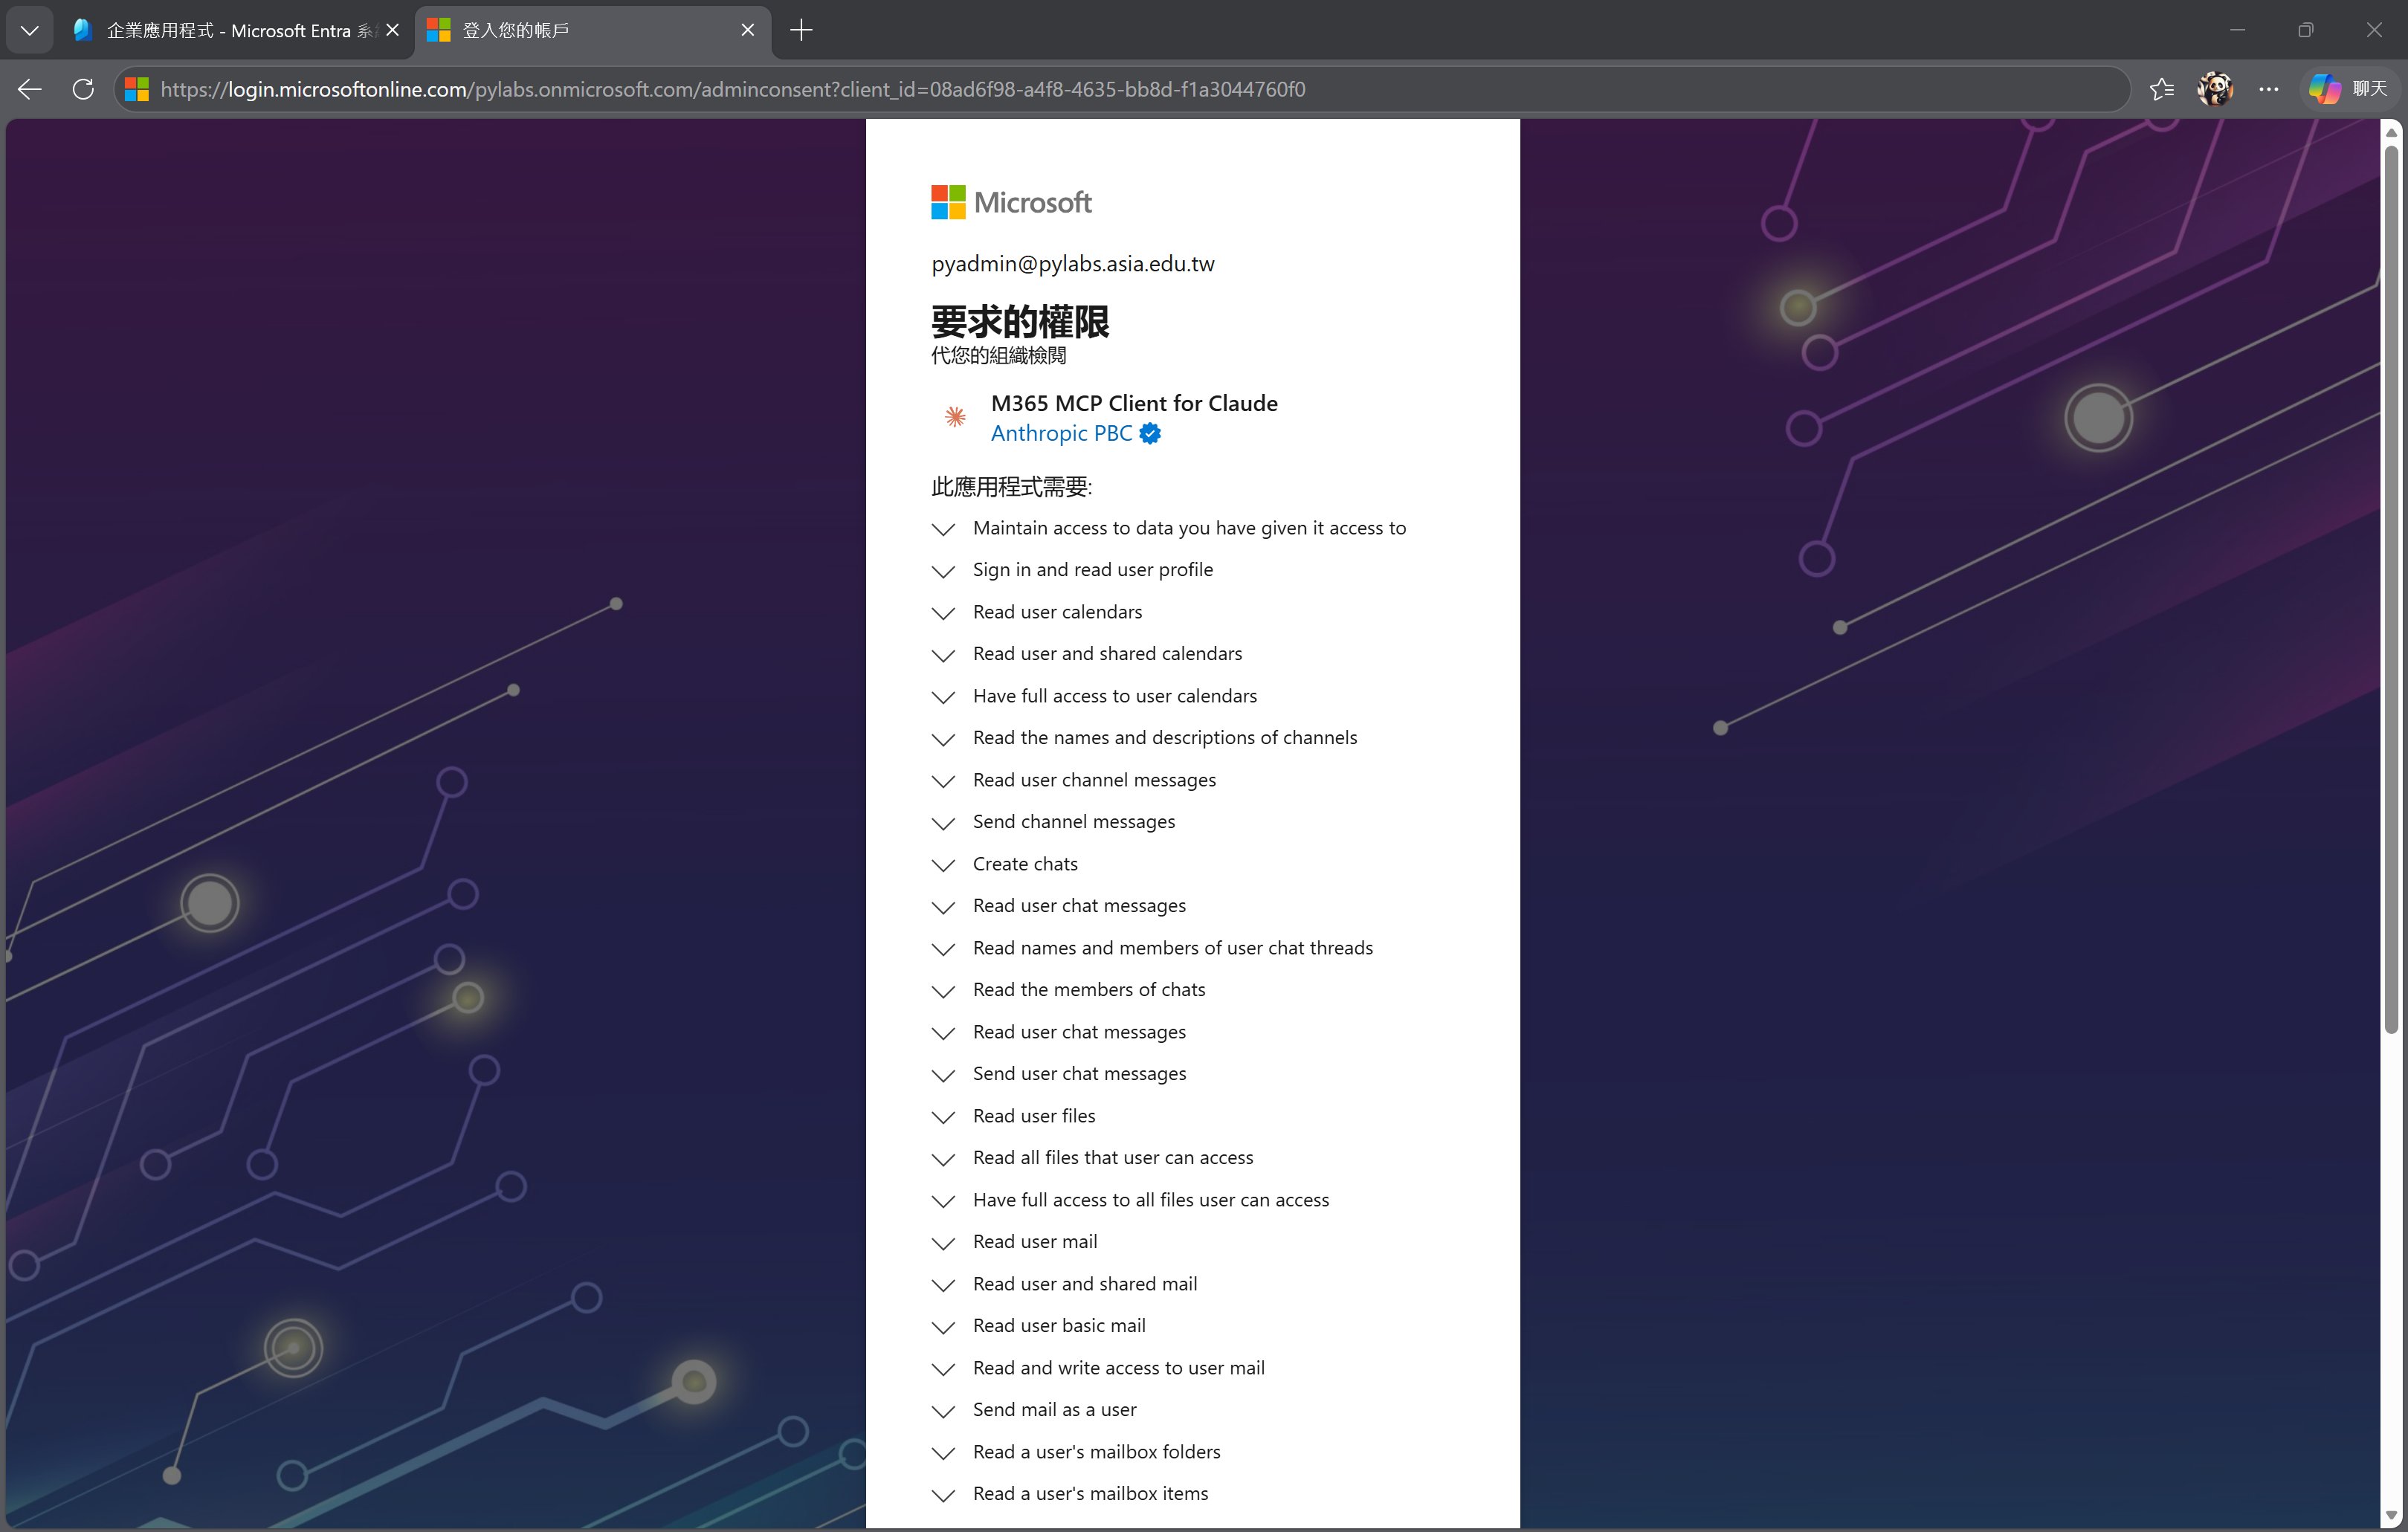Close the 登入您的帳戶 tab

747,30
